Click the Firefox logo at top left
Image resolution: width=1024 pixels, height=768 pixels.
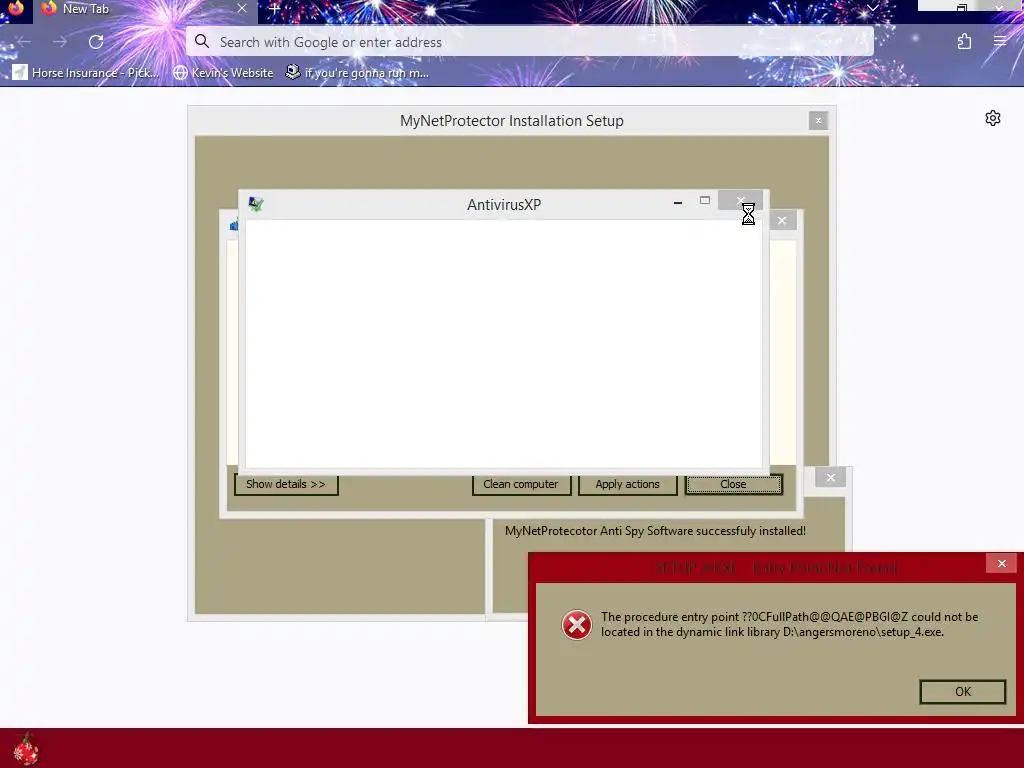click(16, 8)
